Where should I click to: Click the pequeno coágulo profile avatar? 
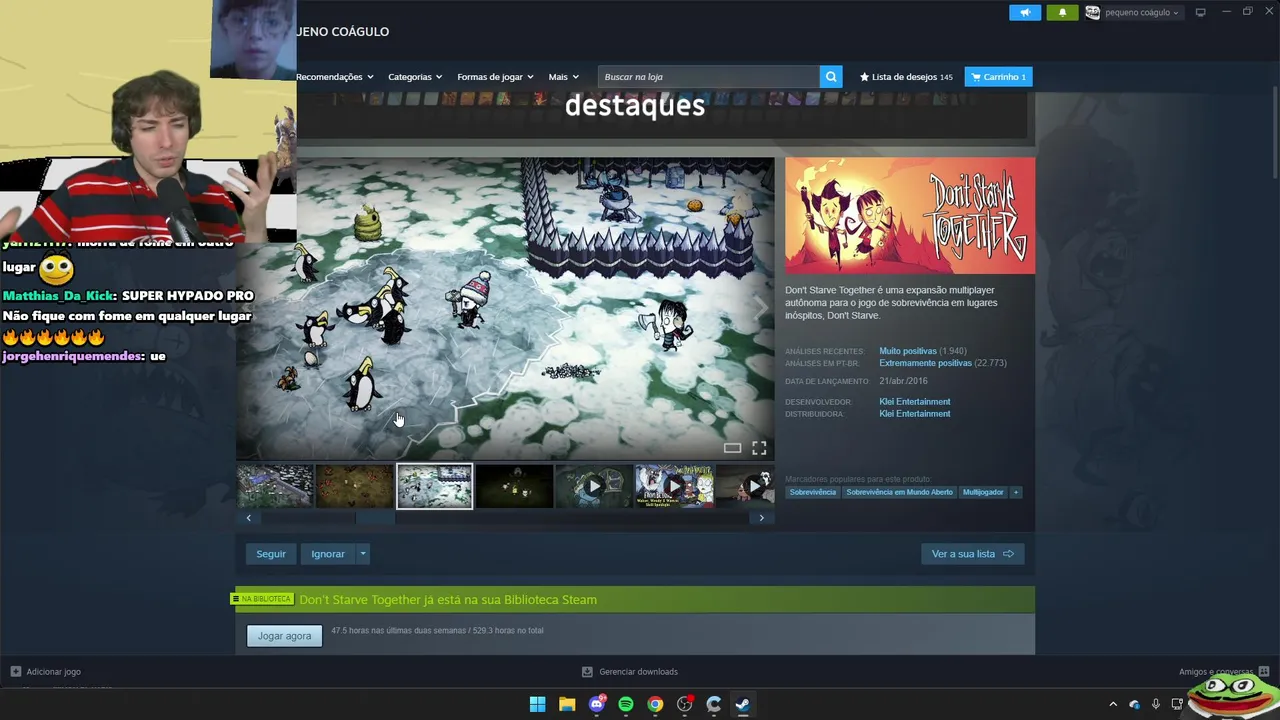pyautogui.click(x=1092, y=12)
